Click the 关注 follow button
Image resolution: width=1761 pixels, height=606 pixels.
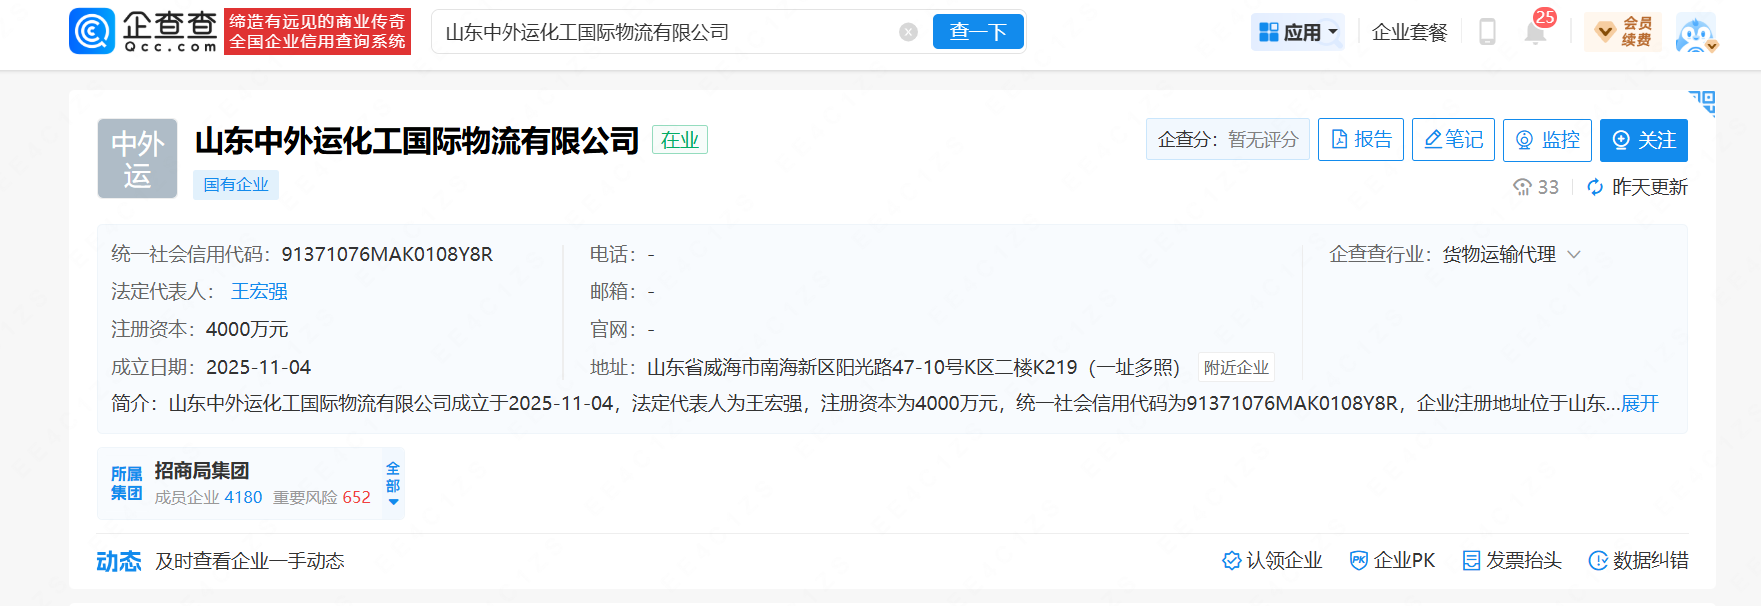1643,140
